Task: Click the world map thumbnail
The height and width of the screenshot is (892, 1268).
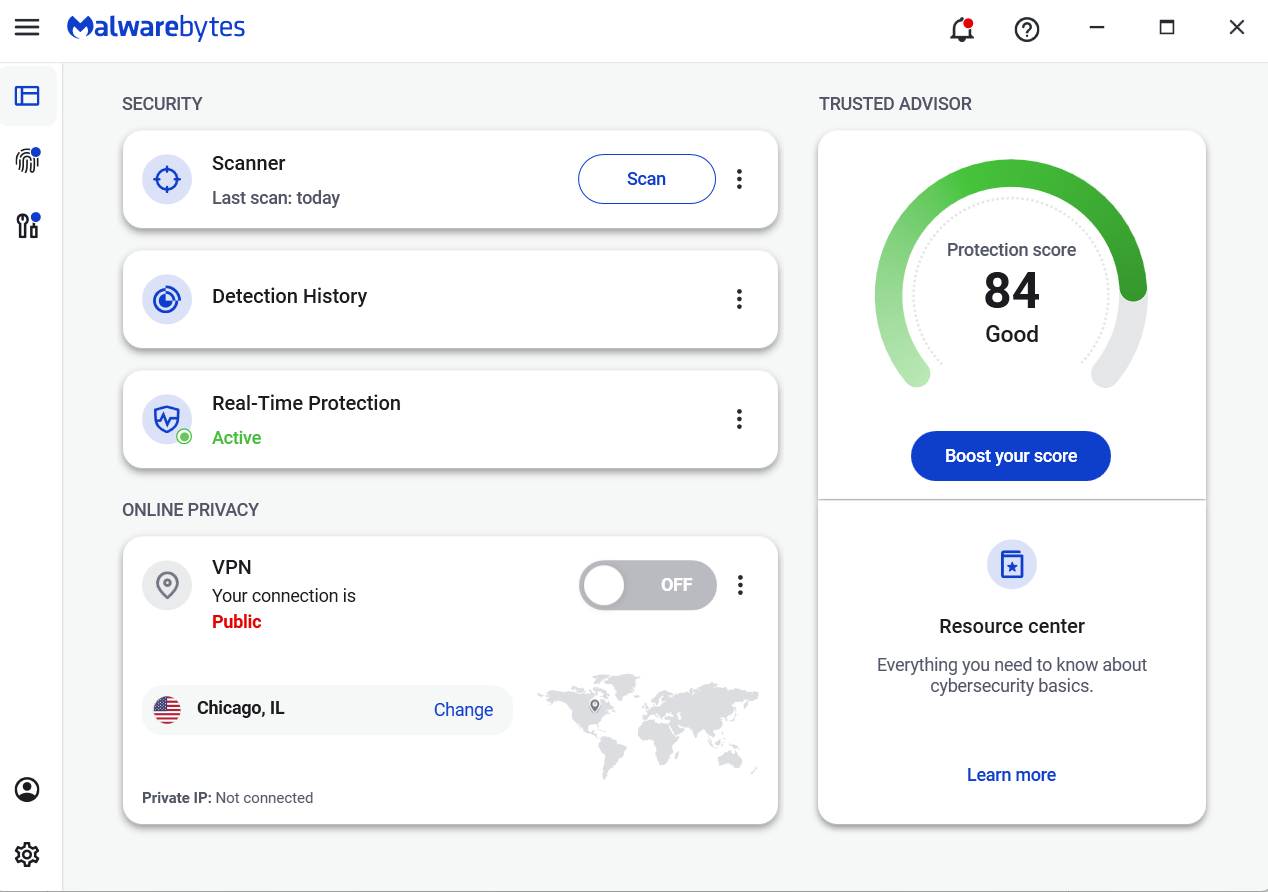Action: (x=648, y=726)
